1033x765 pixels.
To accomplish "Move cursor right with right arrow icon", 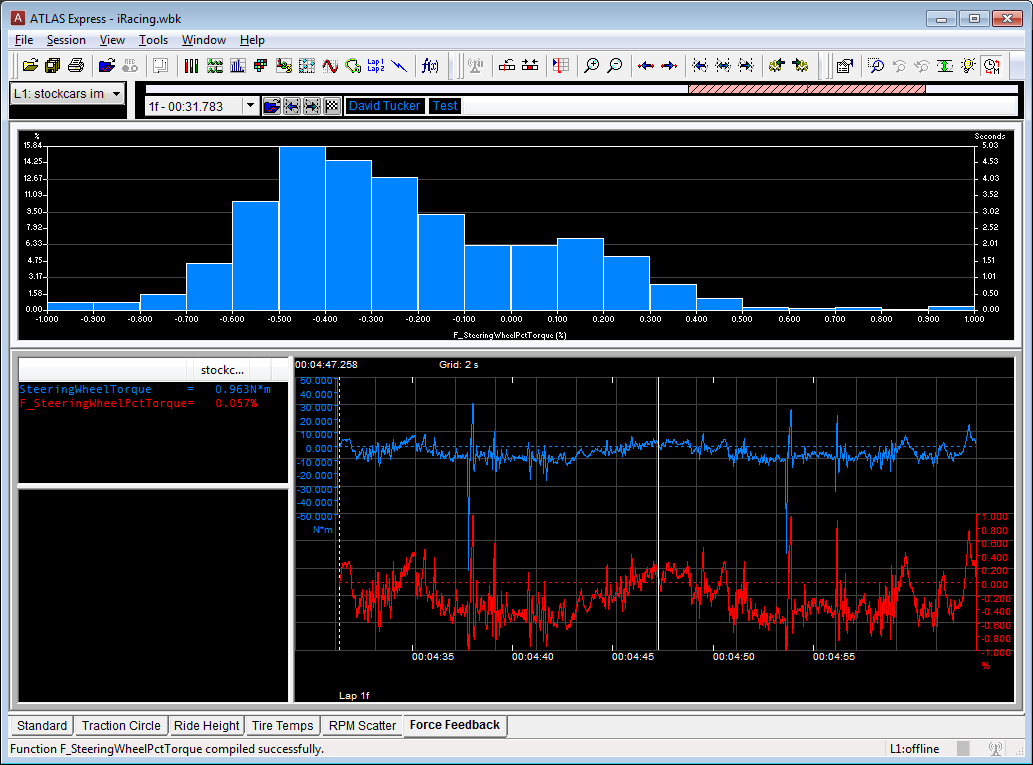I will 669,65.
